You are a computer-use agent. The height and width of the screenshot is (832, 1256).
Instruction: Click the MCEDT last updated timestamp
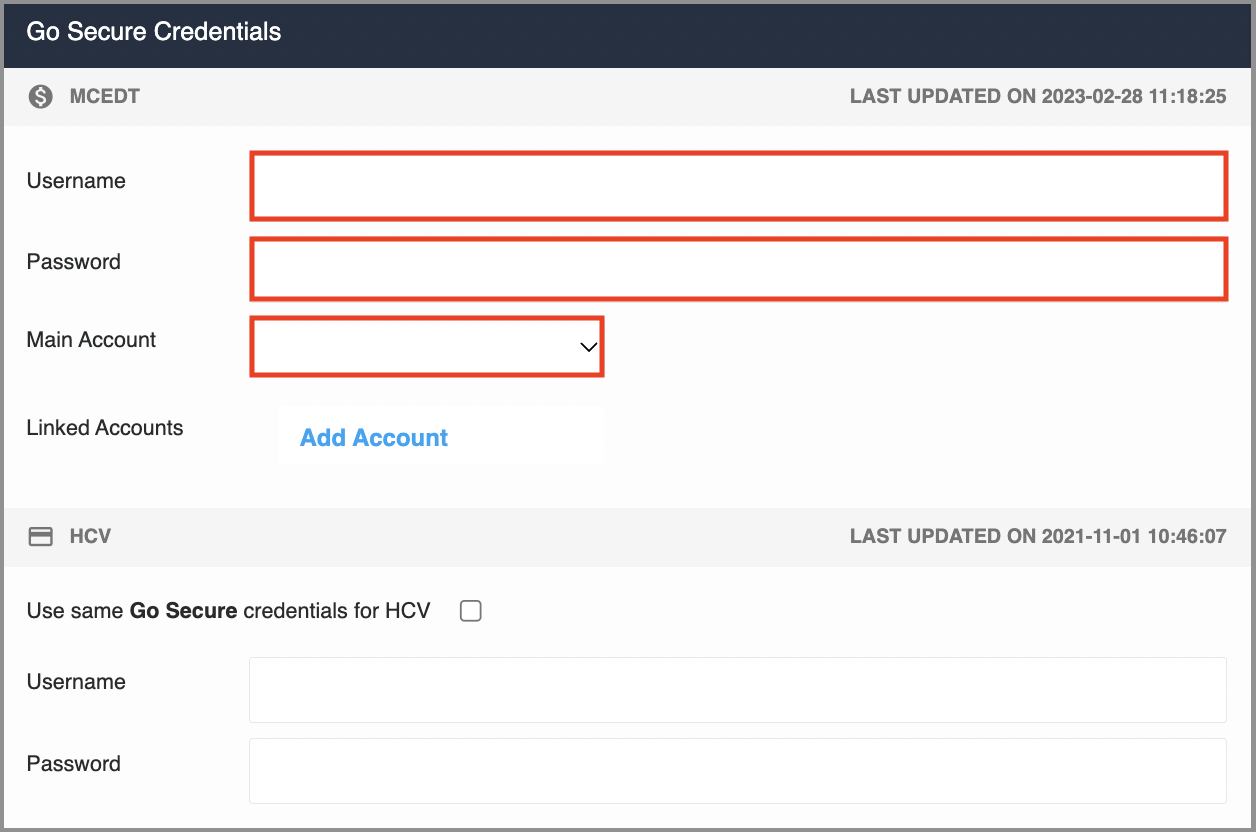1038,97
